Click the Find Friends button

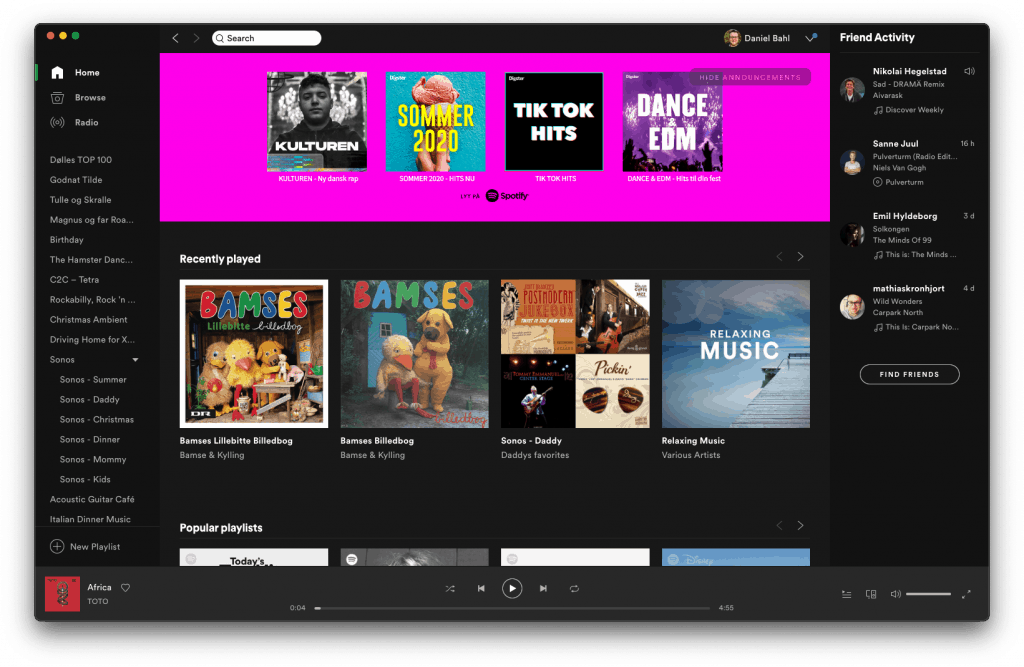[909, 374]
